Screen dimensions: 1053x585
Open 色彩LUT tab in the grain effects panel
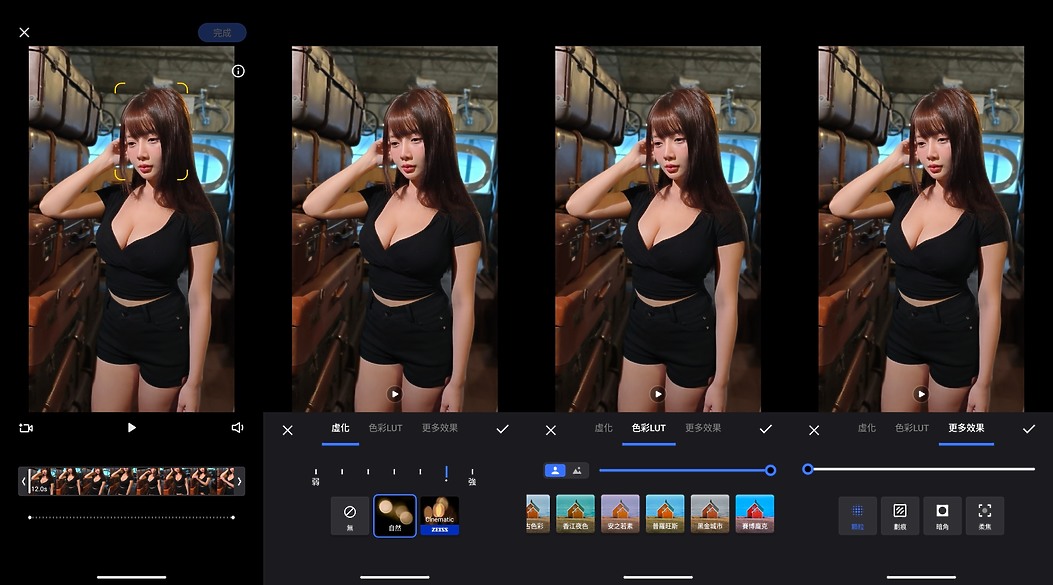912,428
